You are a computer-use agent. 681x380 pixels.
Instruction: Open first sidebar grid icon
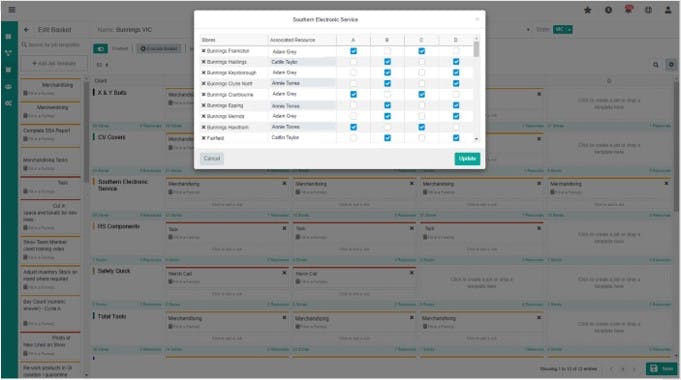pos(8,37)
